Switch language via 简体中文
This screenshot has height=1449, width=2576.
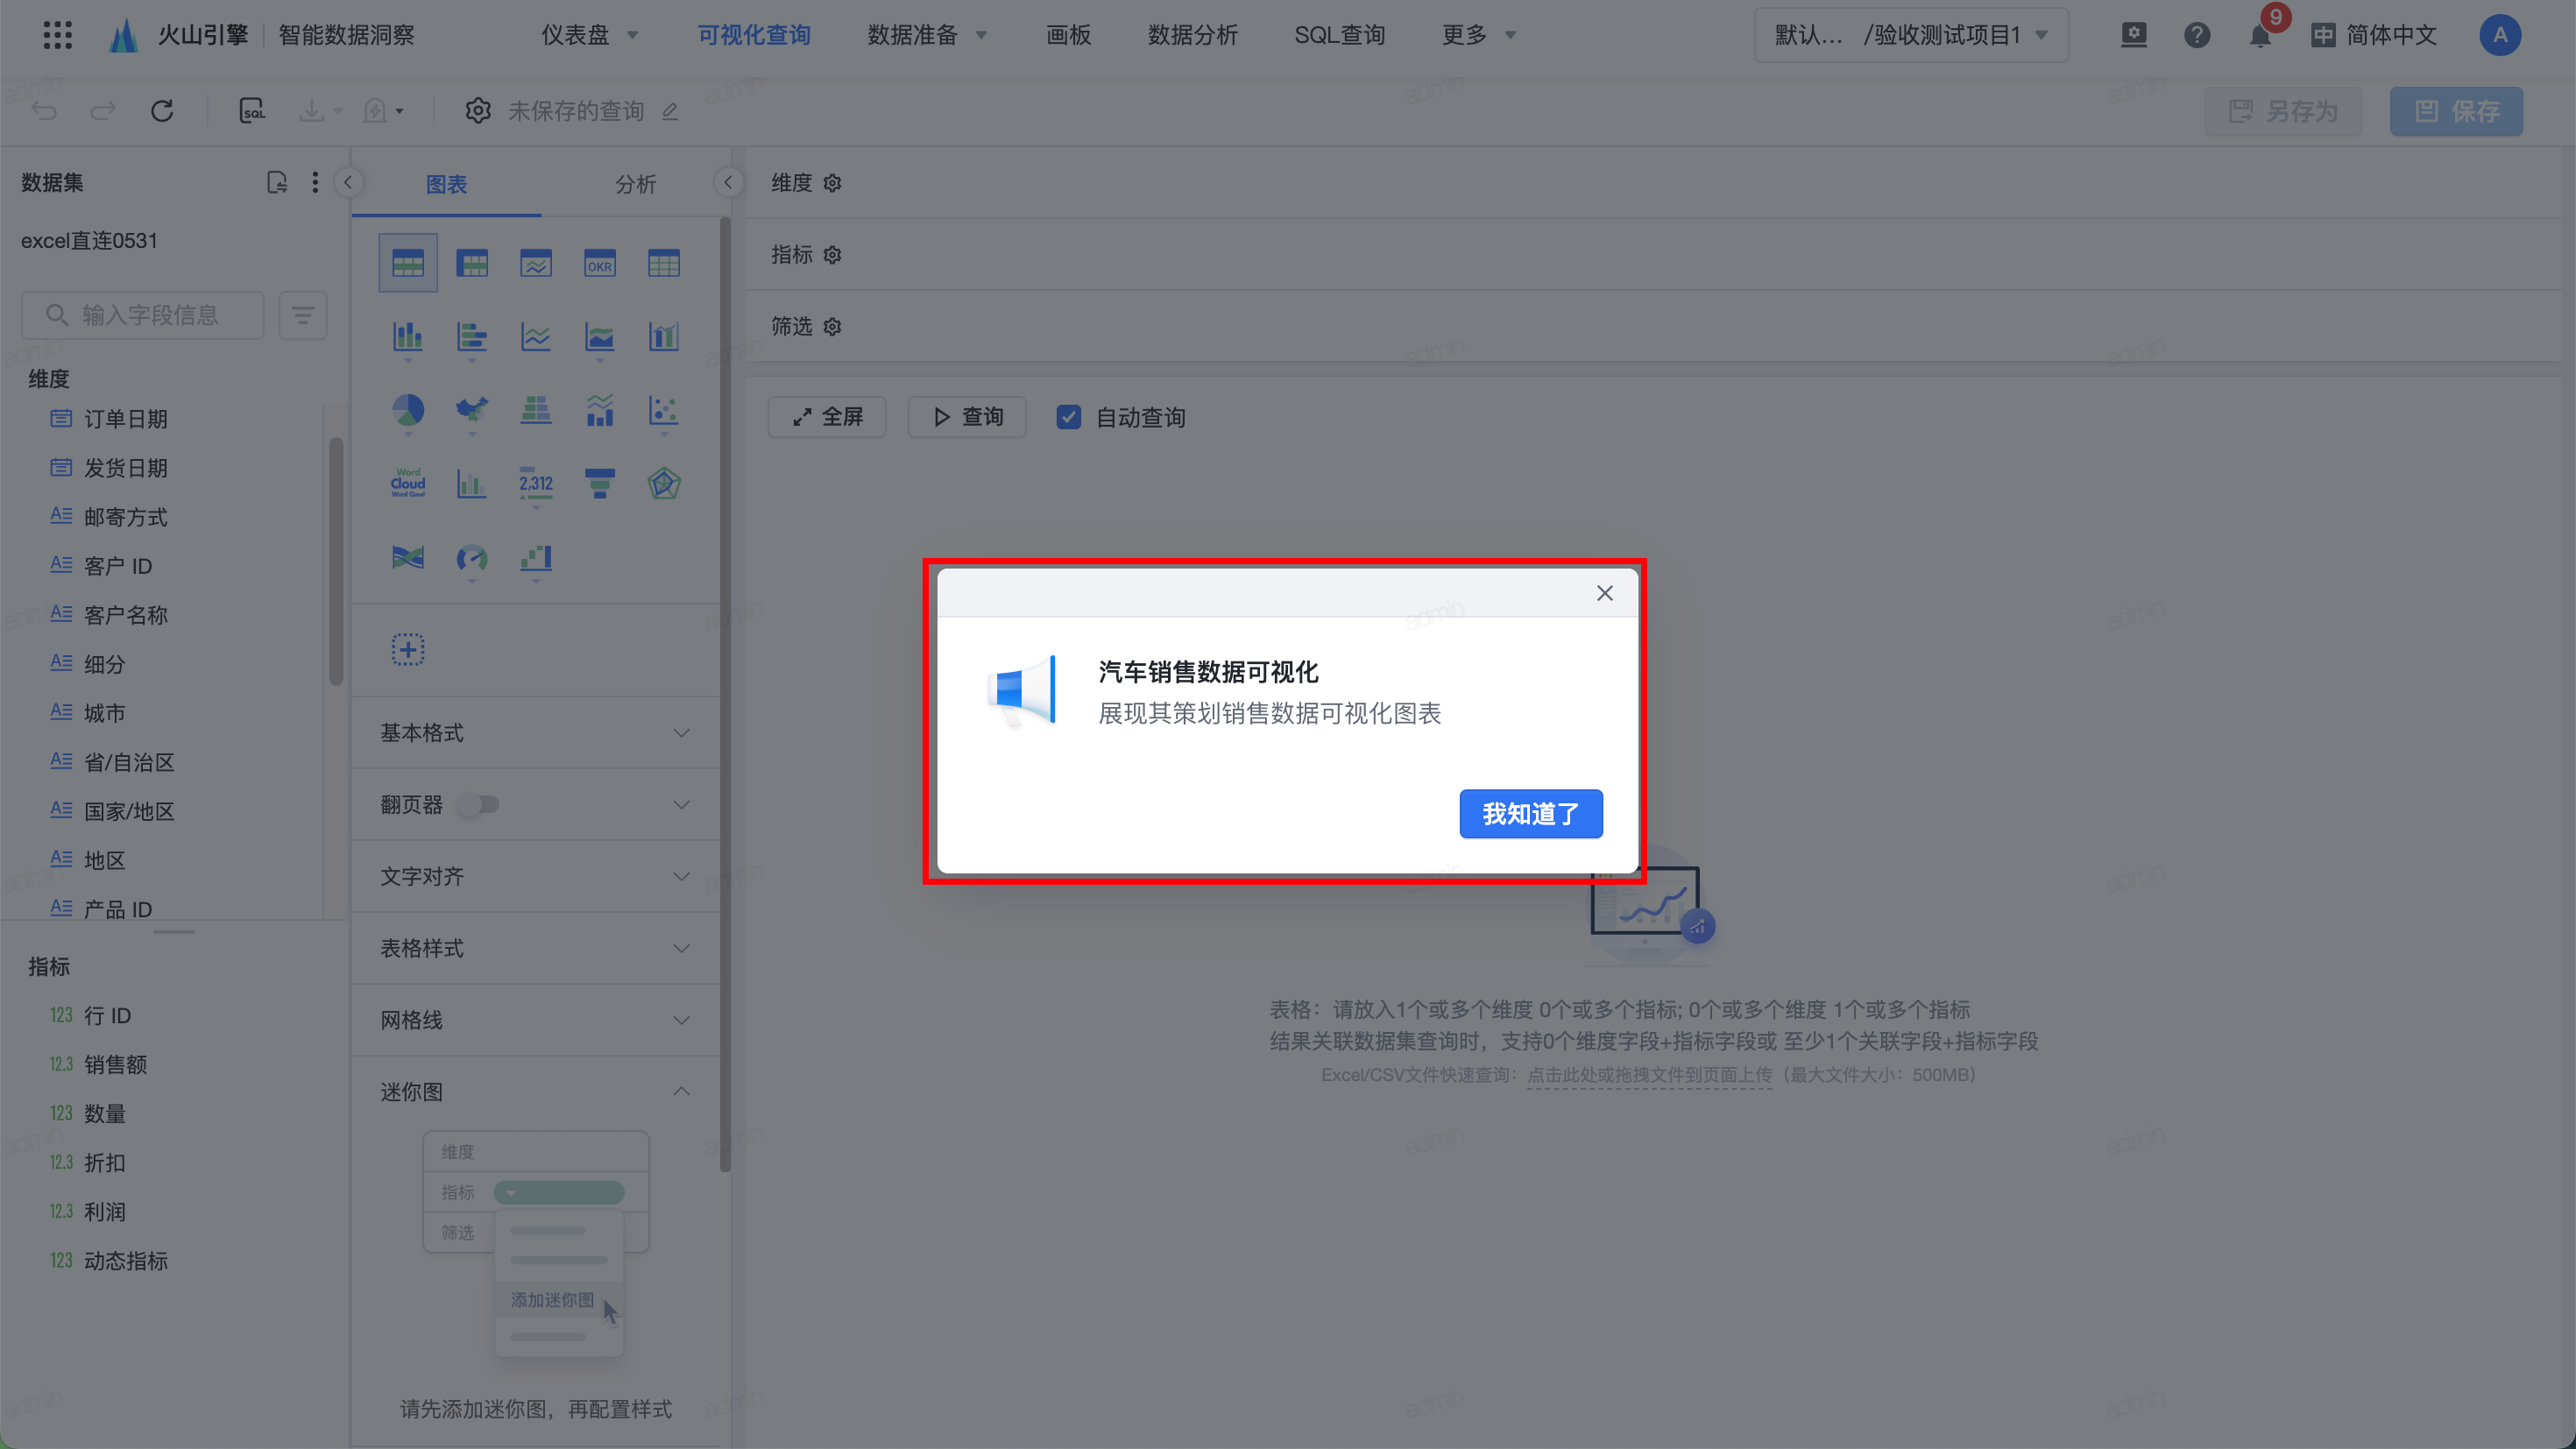click(2374, 35)
